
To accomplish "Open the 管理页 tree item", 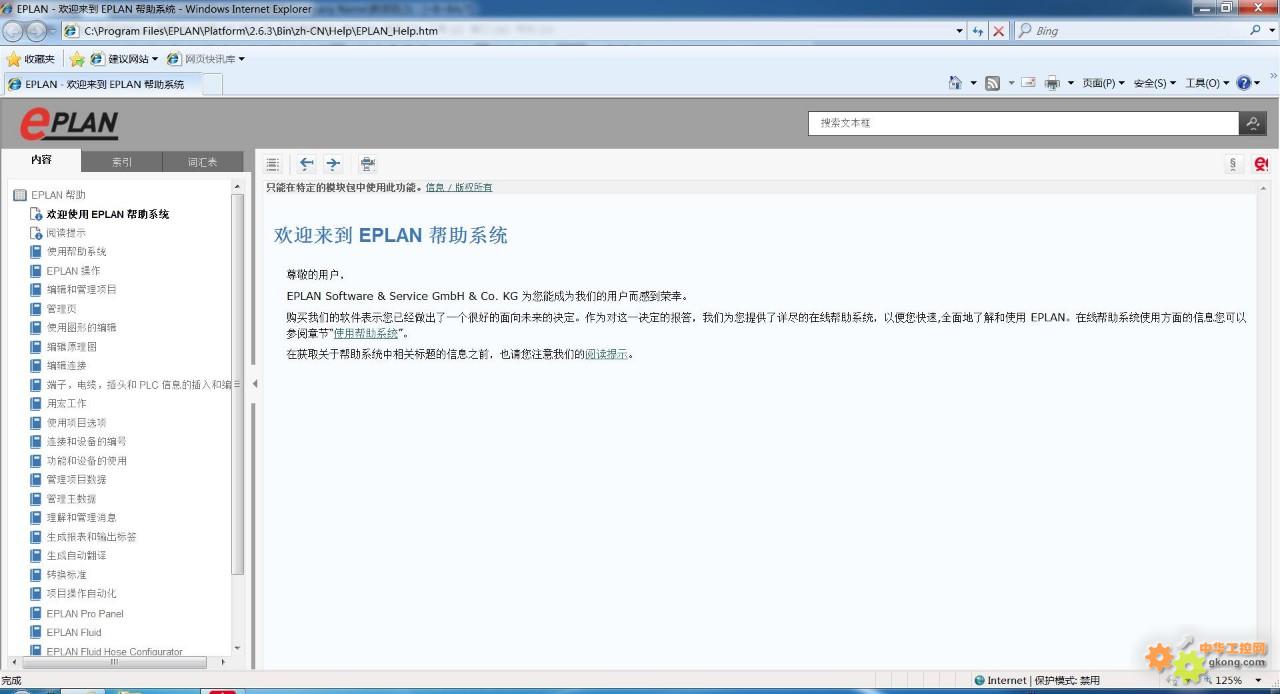I will click(x=61, y=309).
